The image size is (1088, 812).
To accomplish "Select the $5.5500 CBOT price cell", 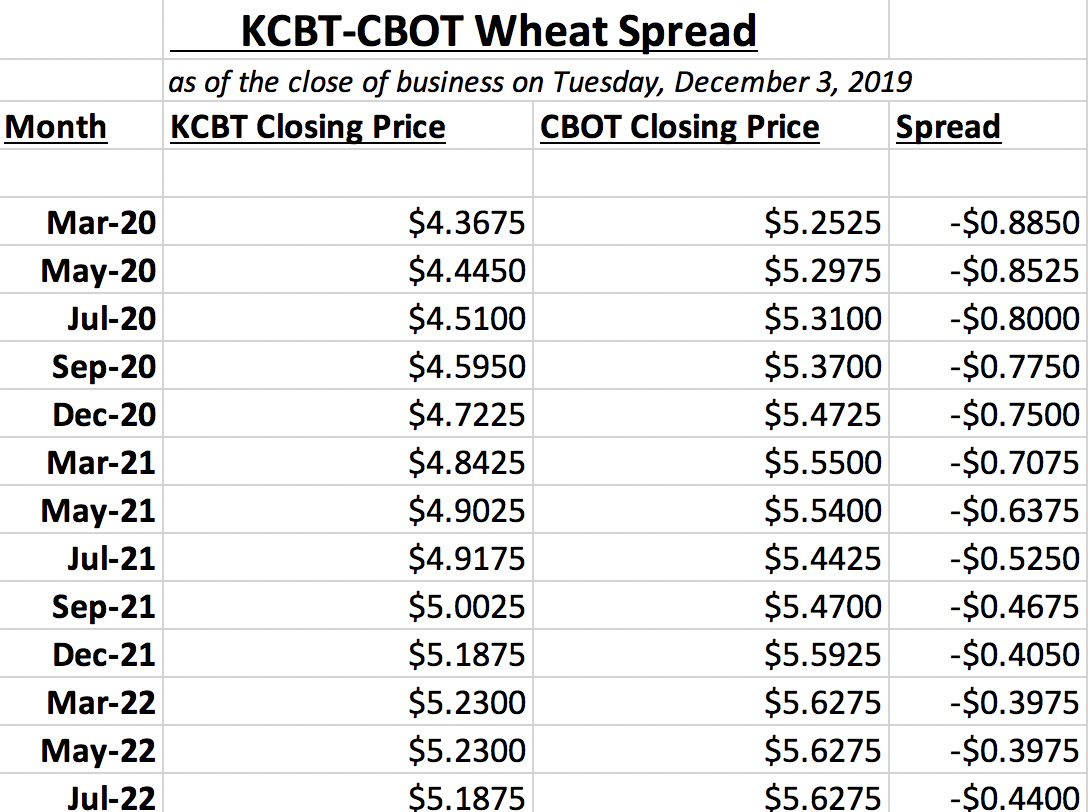I will [x=711, y=462].
